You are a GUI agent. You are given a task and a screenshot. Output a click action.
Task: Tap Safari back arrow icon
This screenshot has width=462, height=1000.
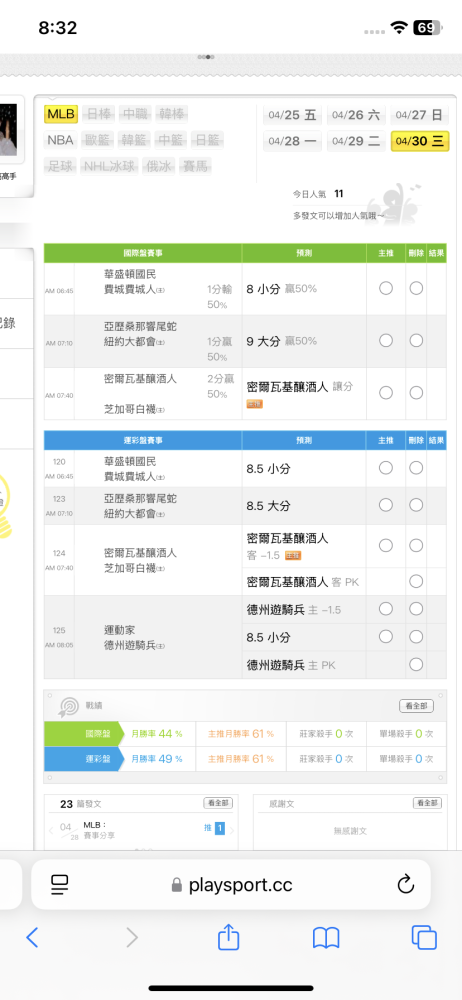(33, 937)
